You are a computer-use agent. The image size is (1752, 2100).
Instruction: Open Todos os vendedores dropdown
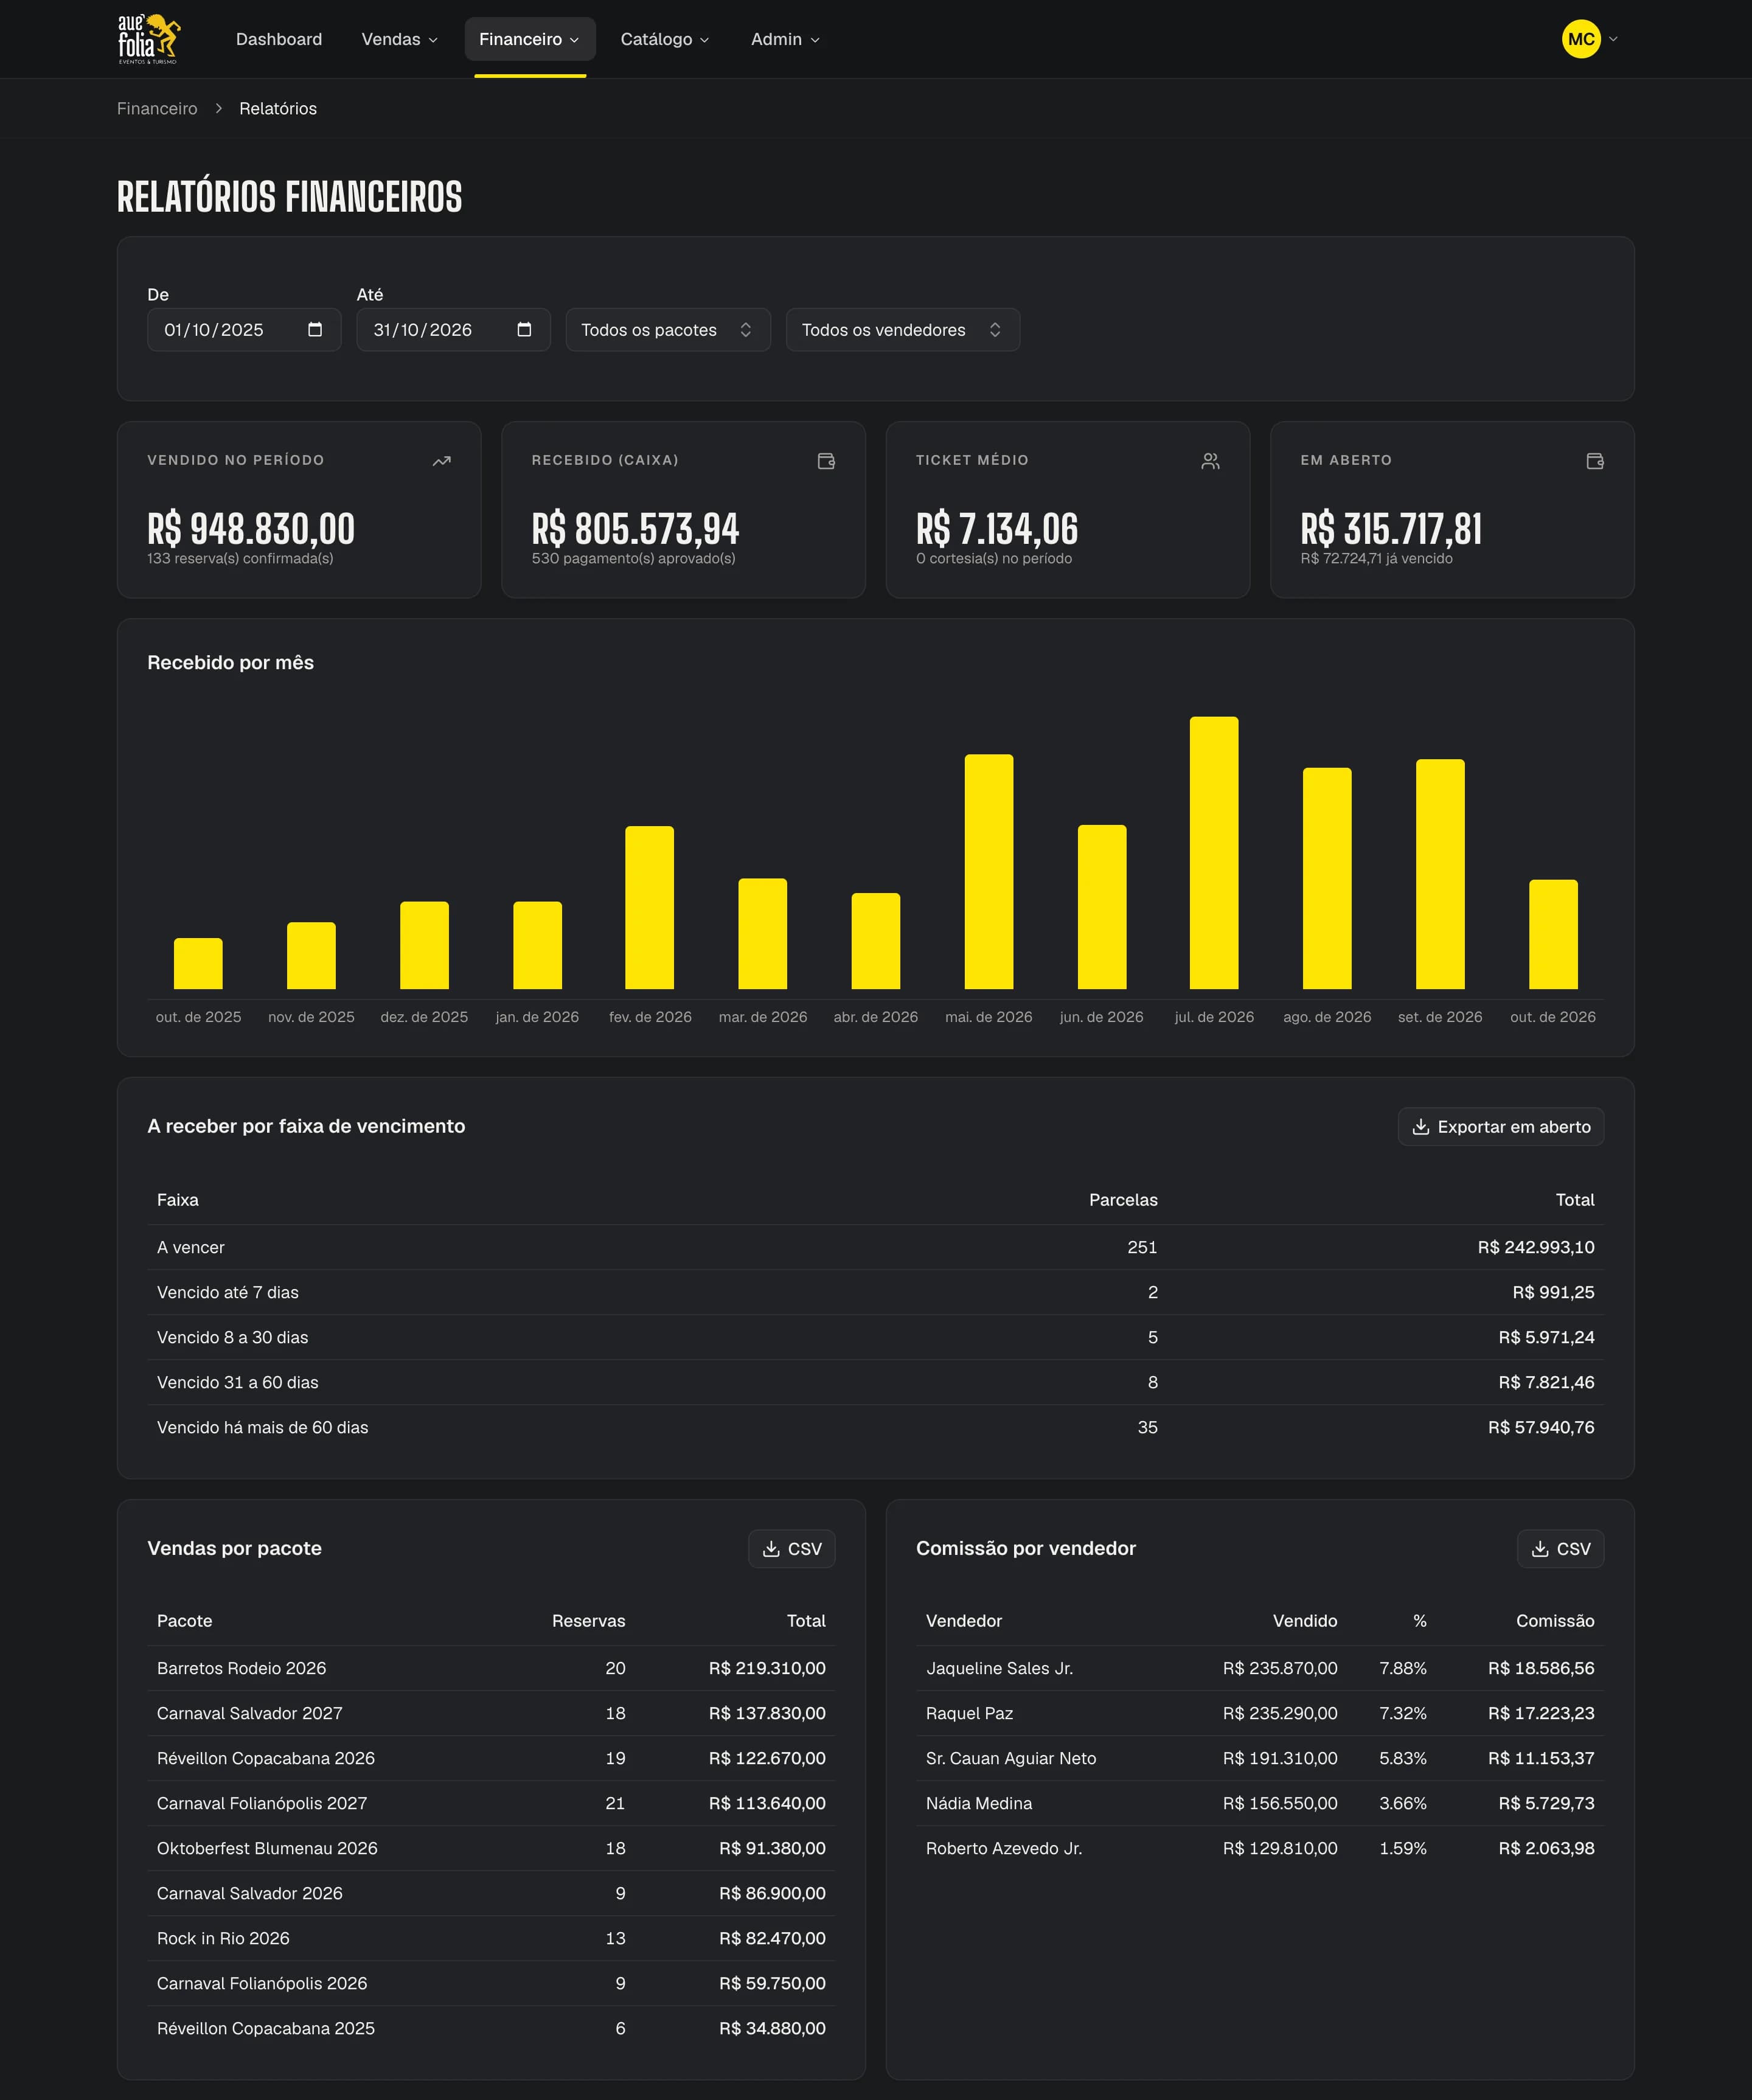tap(903, 330)
